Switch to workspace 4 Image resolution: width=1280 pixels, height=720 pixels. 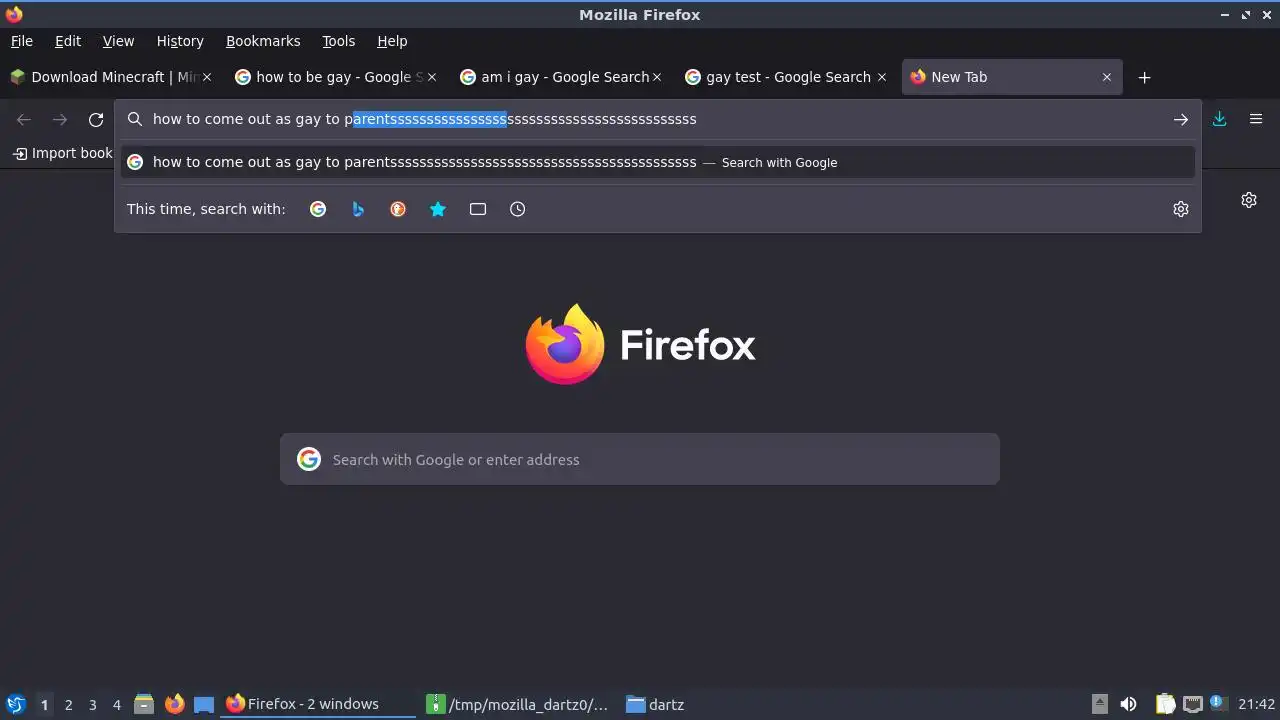tap(116, 704)
